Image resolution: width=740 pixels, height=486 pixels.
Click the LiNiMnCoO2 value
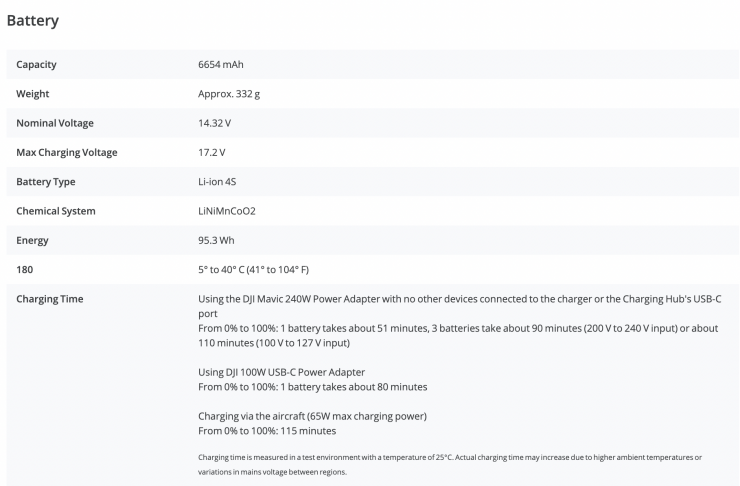click(x=228, y=211)
